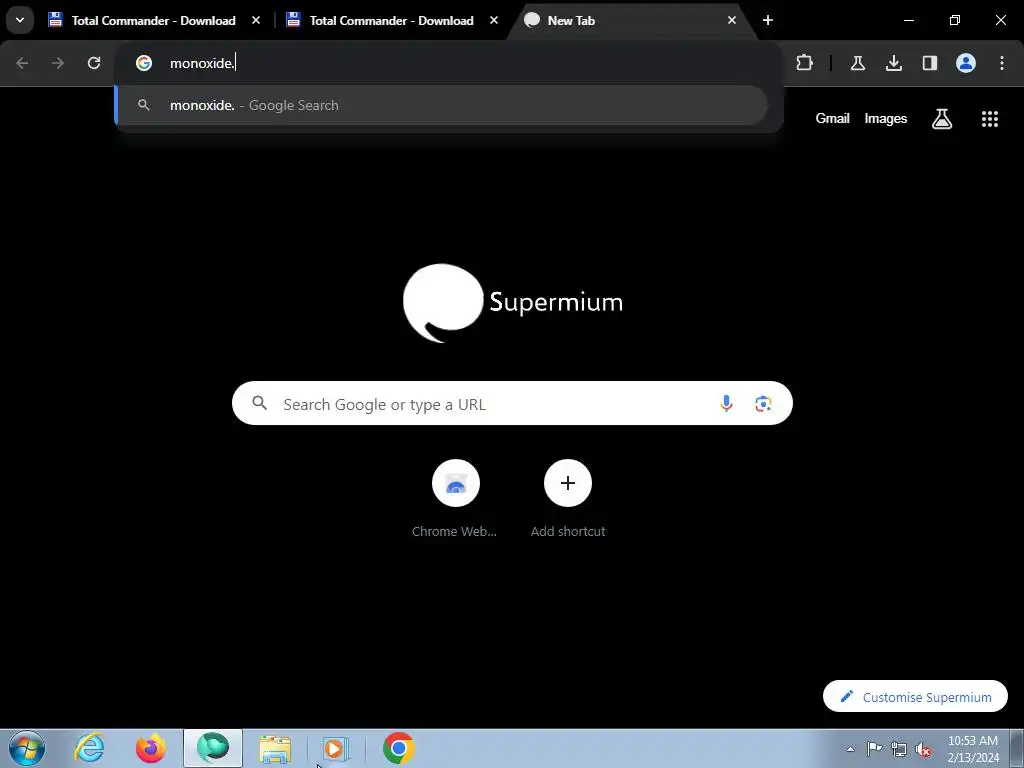Click the Search Labs flask icon on page
The width and height of the screenshot is (1024, 768).
pyautogui.click(x=942, y=118)
